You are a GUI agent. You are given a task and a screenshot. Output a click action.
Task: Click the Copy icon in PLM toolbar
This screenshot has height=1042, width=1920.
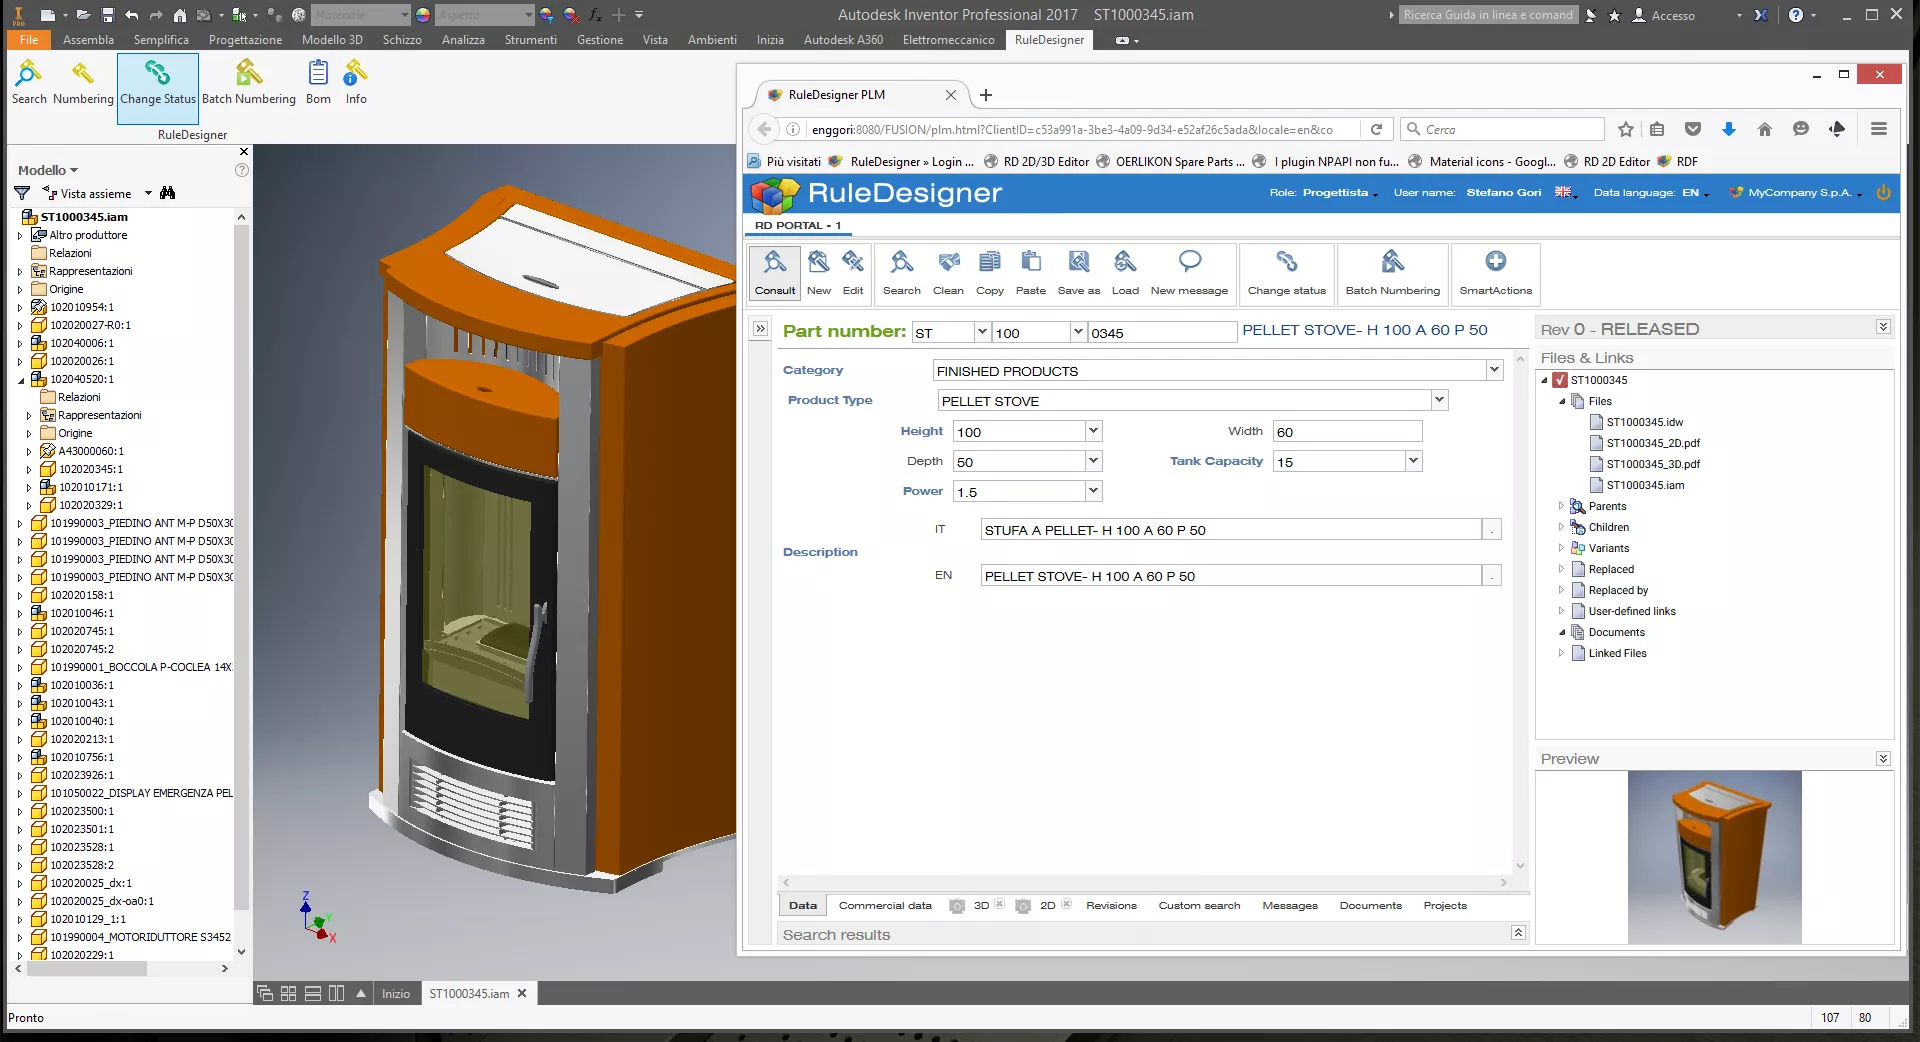click(x=990, y=272)
